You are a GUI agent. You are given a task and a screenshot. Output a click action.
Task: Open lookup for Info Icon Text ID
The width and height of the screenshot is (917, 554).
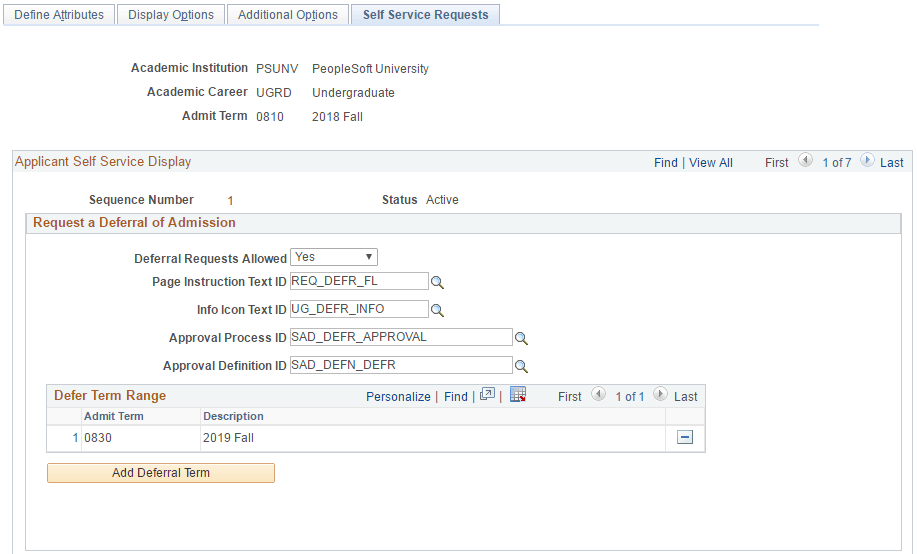coord(437,311)
